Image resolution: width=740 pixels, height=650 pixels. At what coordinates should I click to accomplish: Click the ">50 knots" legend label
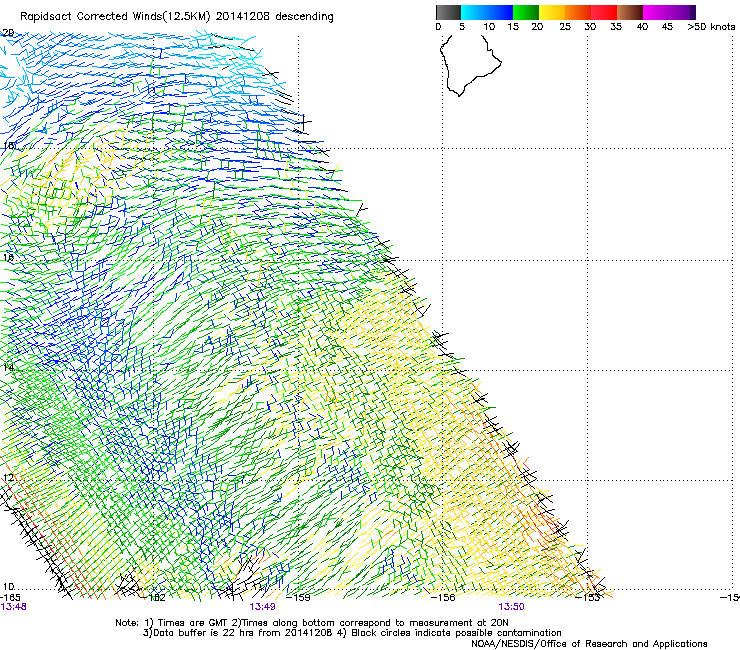(711, 27)
